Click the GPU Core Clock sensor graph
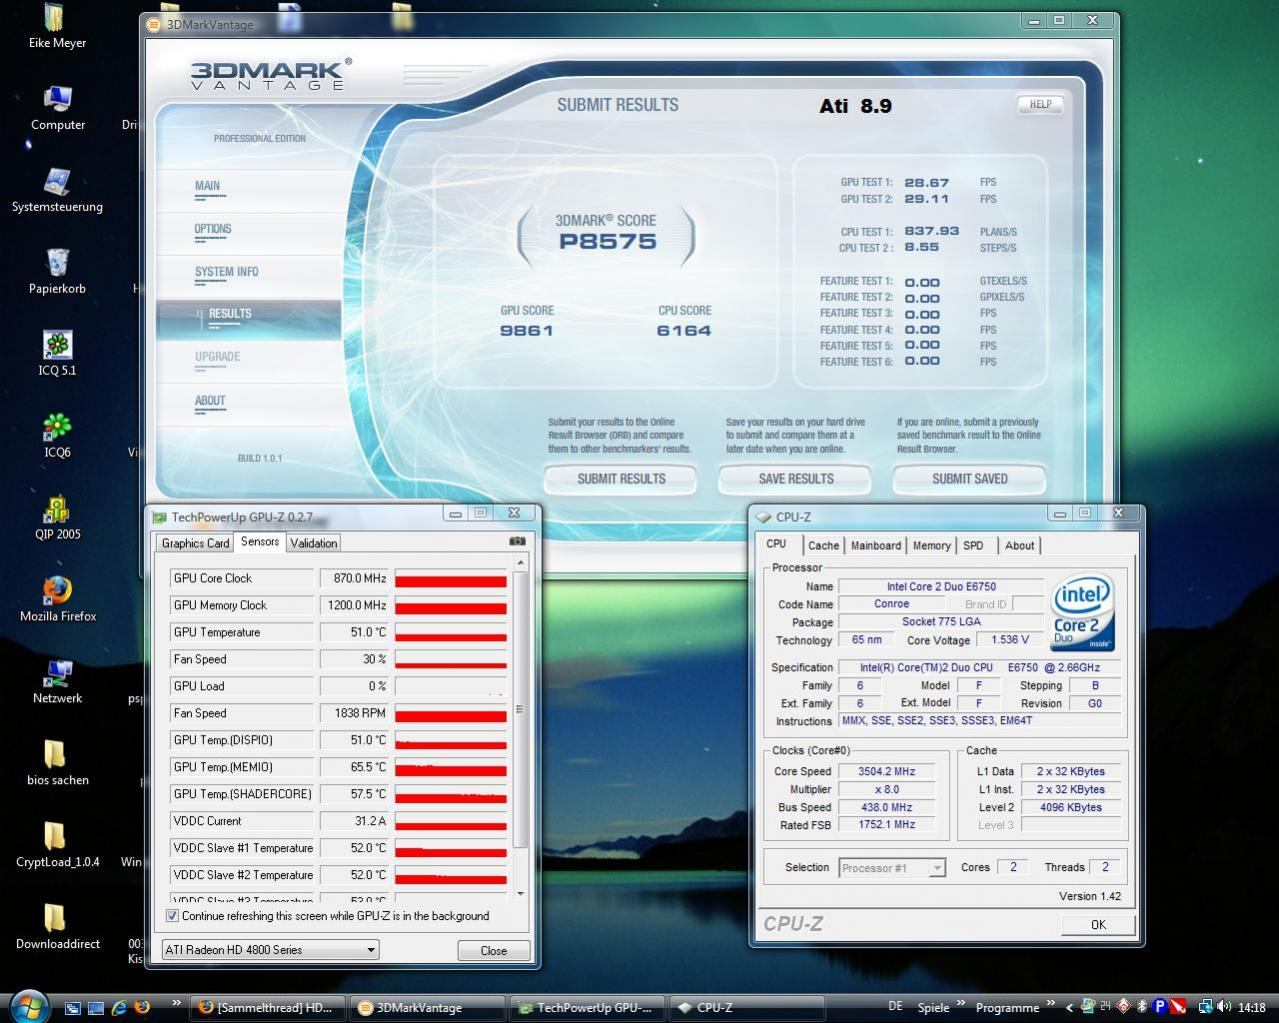The image size is (1279, 1023). [x=450, y=578]
